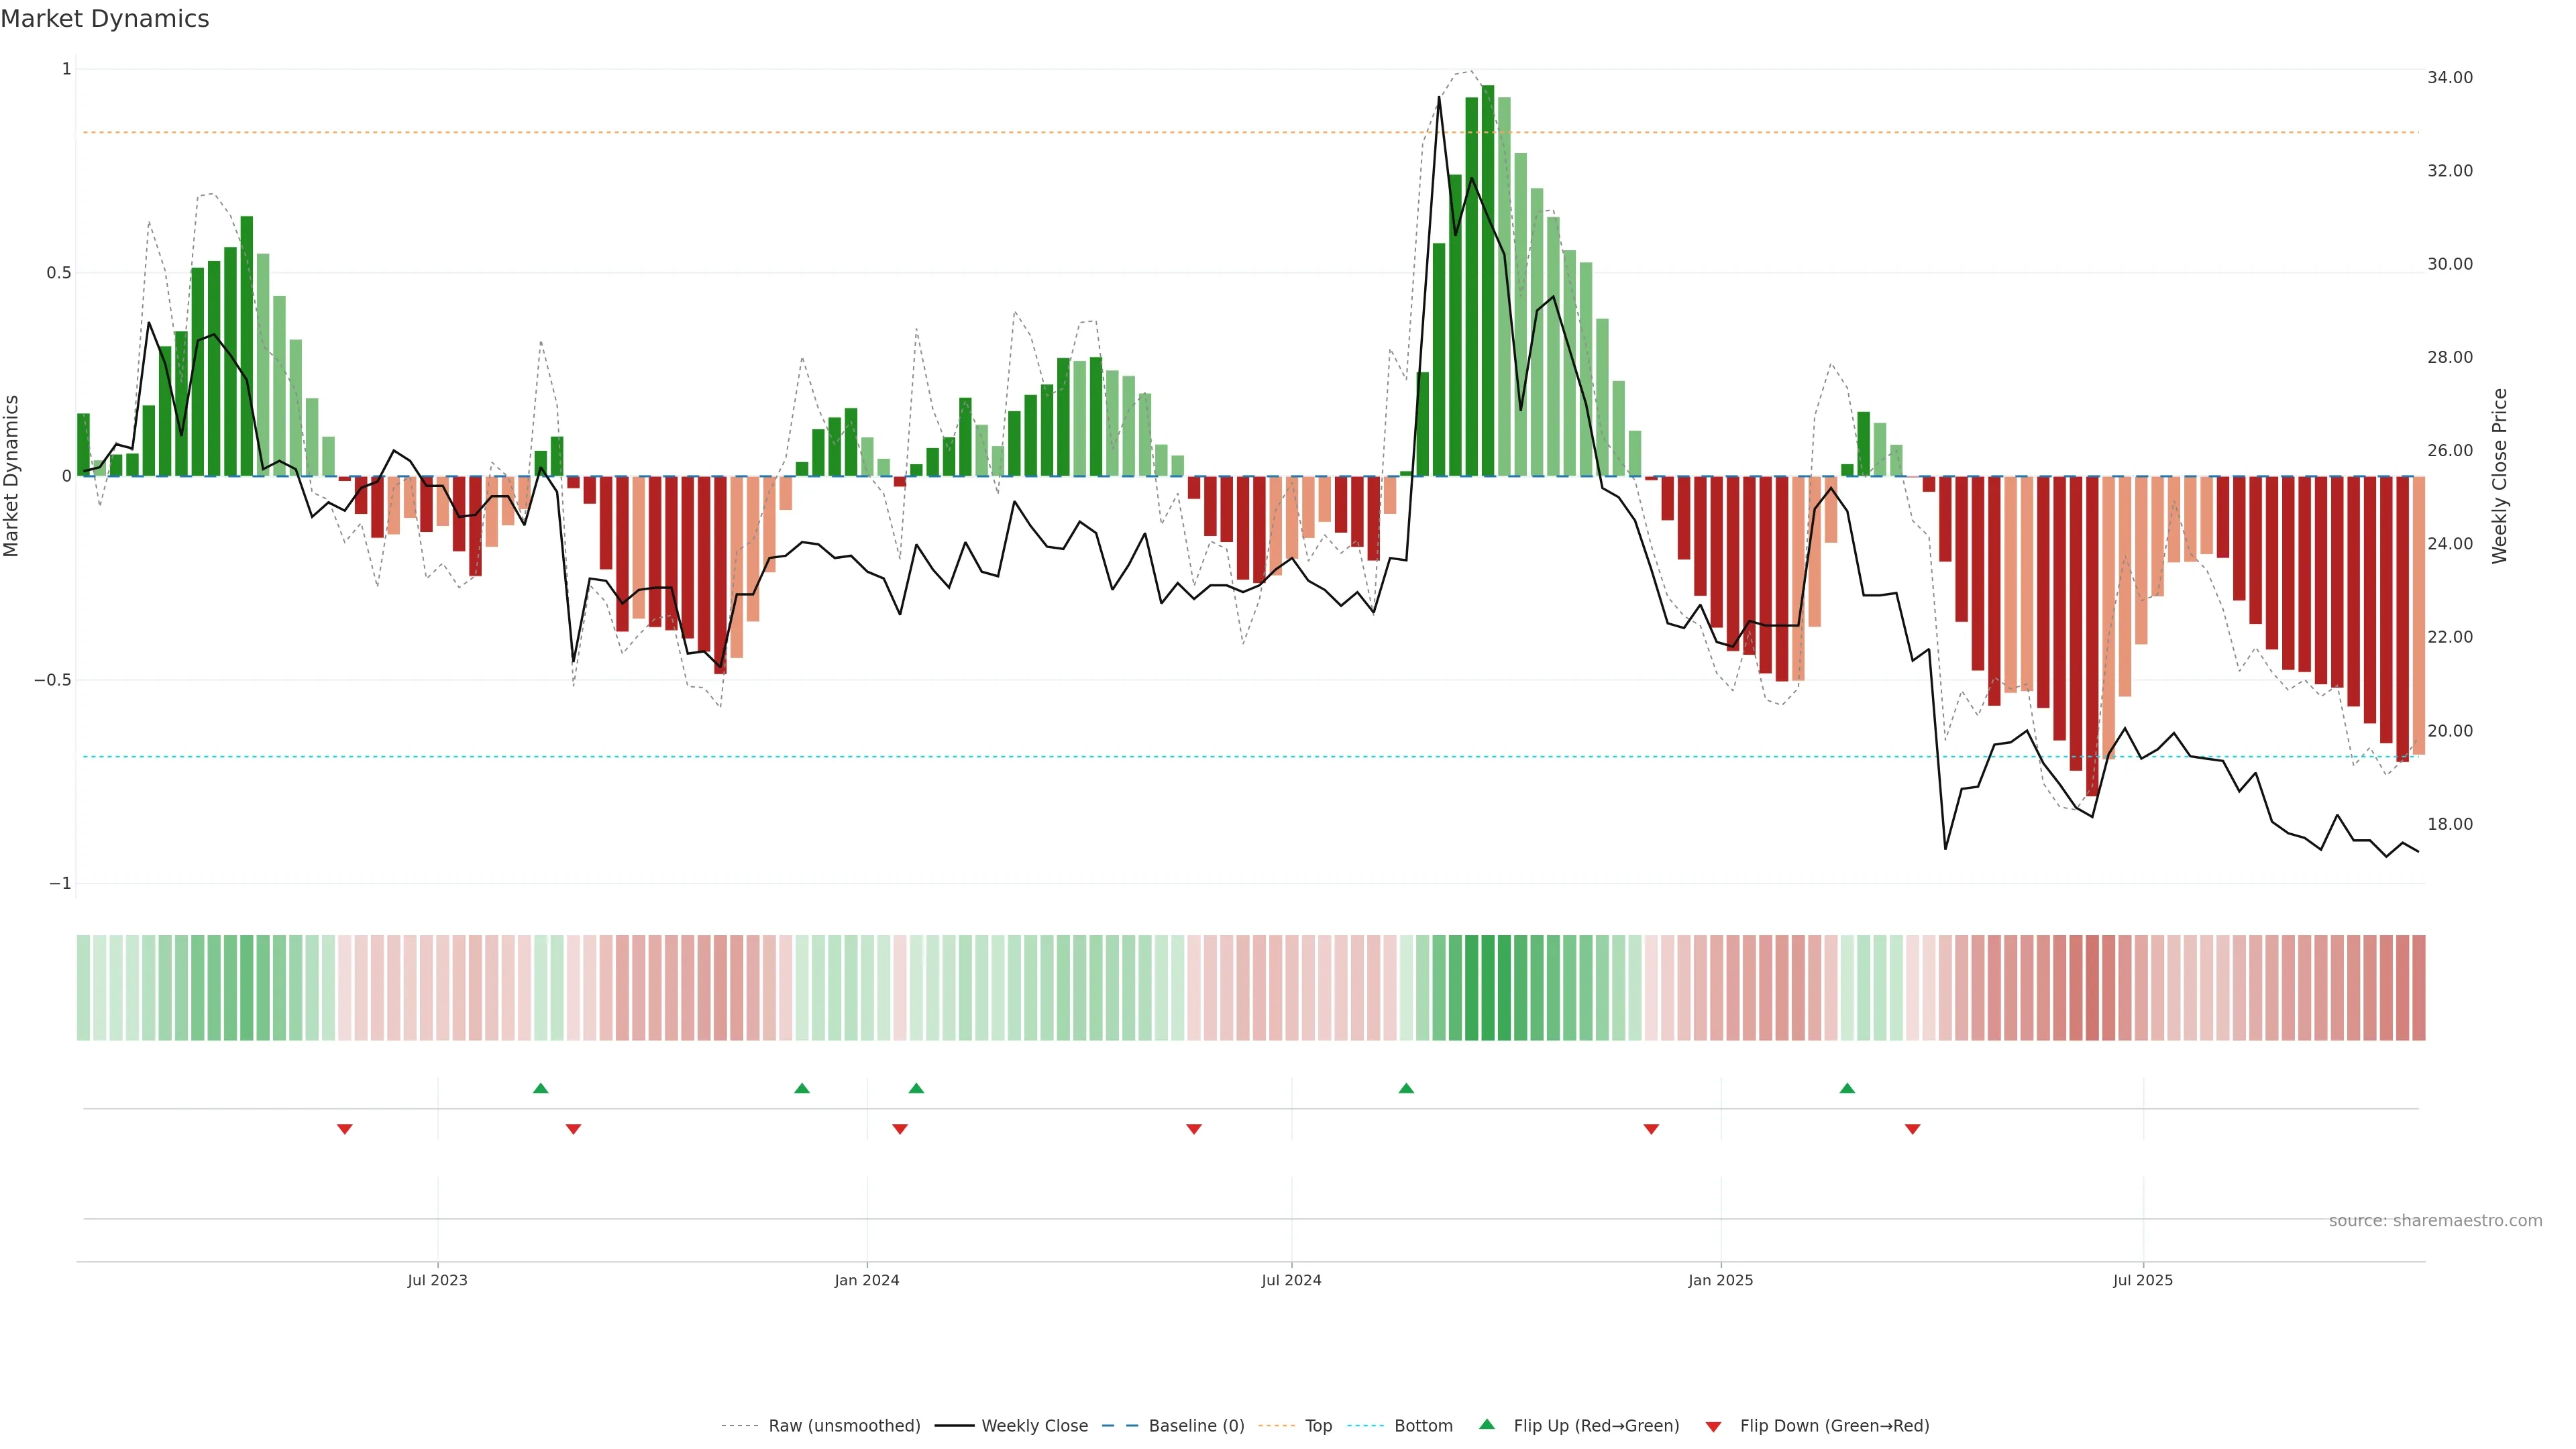Click the Weekly Close Price axis title
2576x1449 pixels.
pyautogui.click(x=2500, y=476)
